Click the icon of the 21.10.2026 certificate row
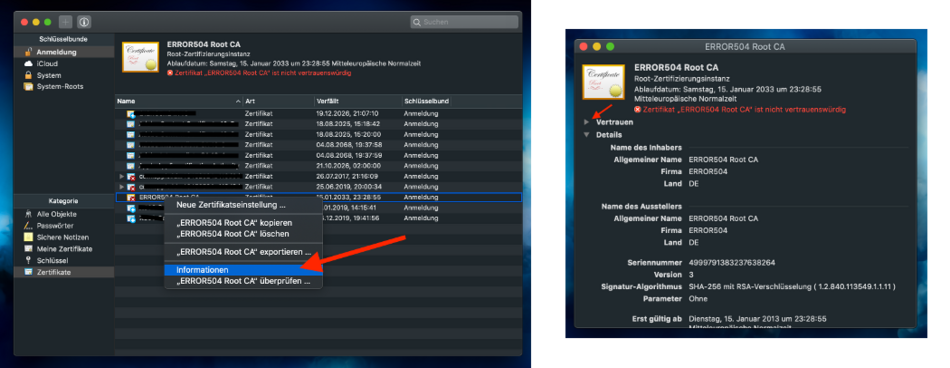 (x=130, y=166)
